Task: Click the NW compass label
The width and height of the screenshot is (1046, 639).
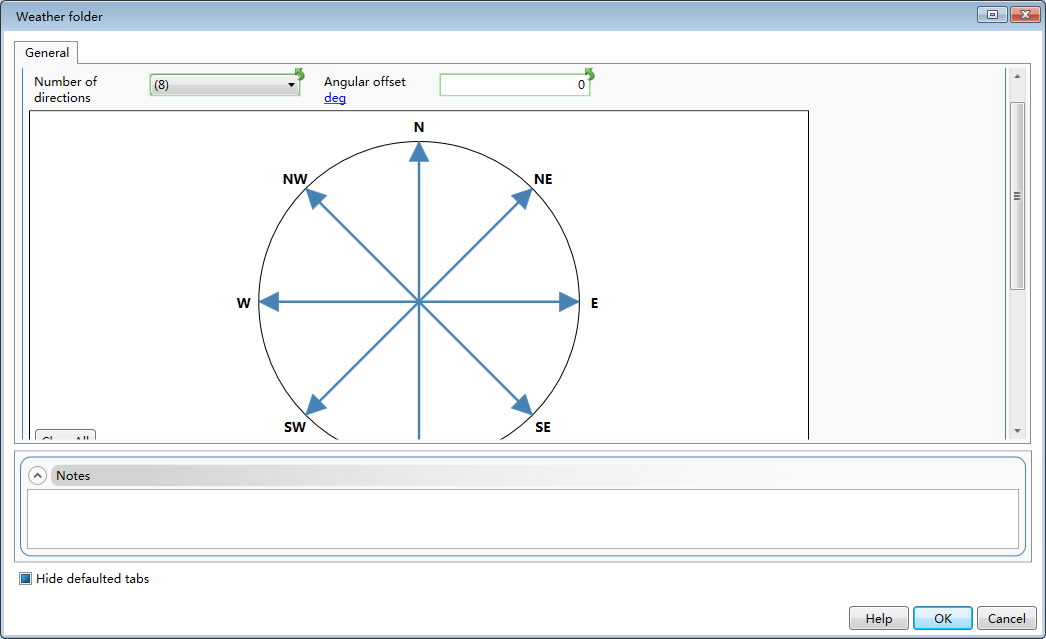Action: coord(295,179)
